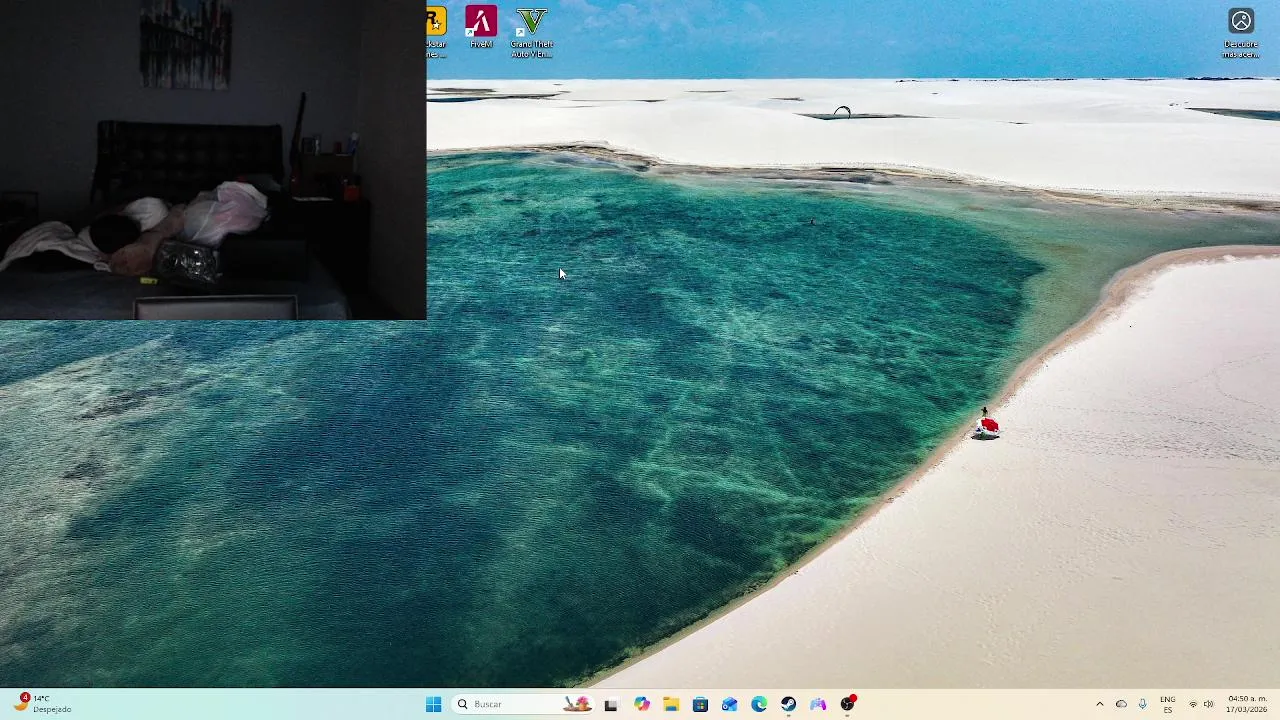
Task: Open the volume speaker tray icon
Action: [x=1208, y=704]
